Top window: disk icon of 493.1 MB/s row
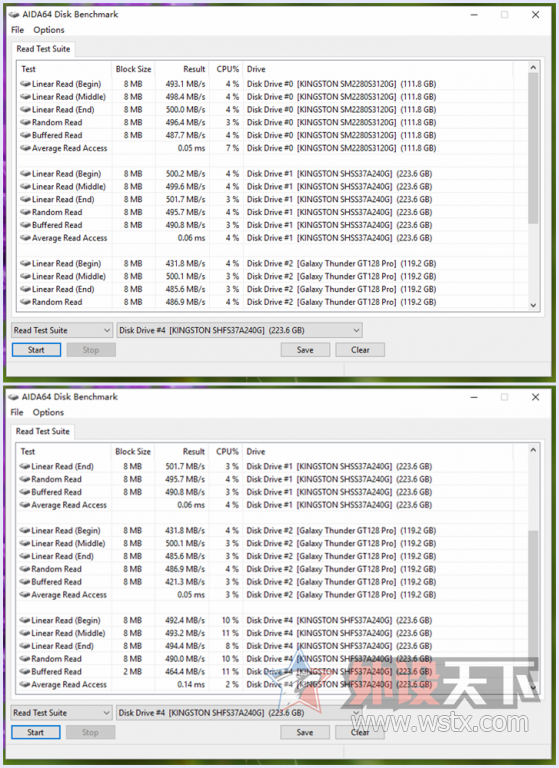This screenshot has height=768, width=559. pyautogui.click(x=25, y=84)
